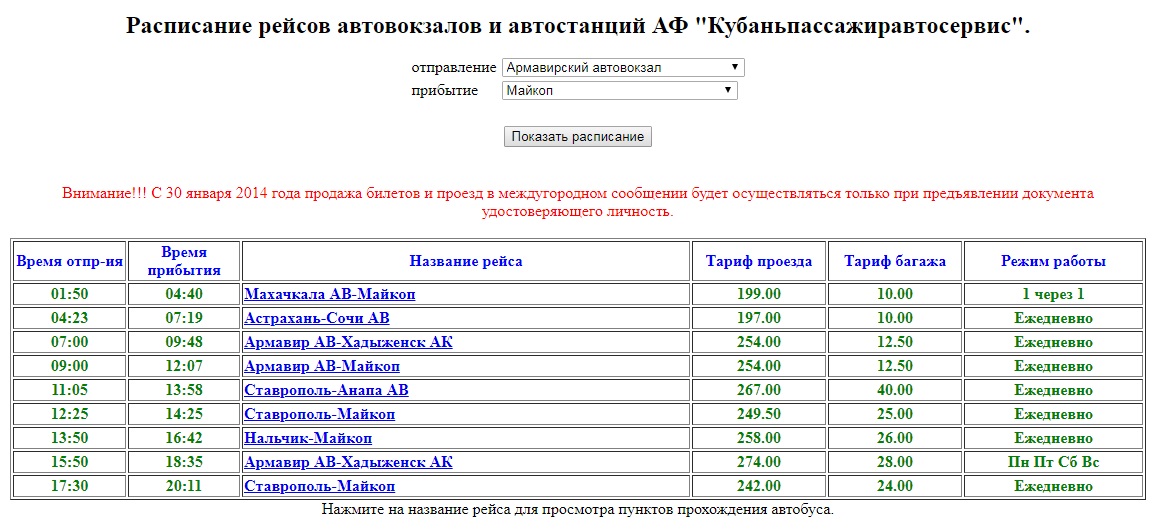Image resolution: width=1170 pixels, height=532 pixels.
Task: Follow the Астрахань-Сочи АВ route link
Action: [316, 318]
